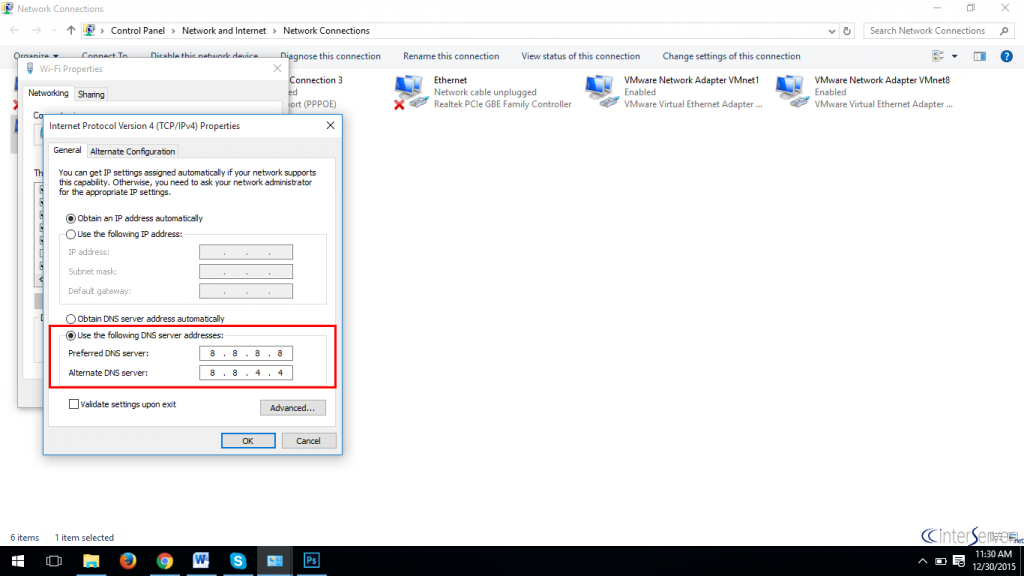The image size is (1024, 576).
Task: Open Sharing tab in Wi-Fi Properties
Action: pos(91,95)
